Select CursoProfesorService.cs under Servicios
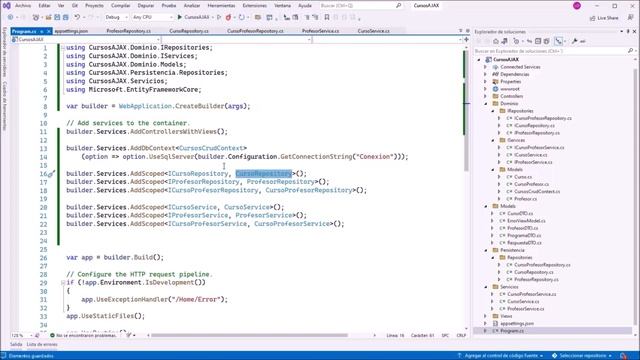Screen dimensions: 640x360 click(x=531, y=294)
